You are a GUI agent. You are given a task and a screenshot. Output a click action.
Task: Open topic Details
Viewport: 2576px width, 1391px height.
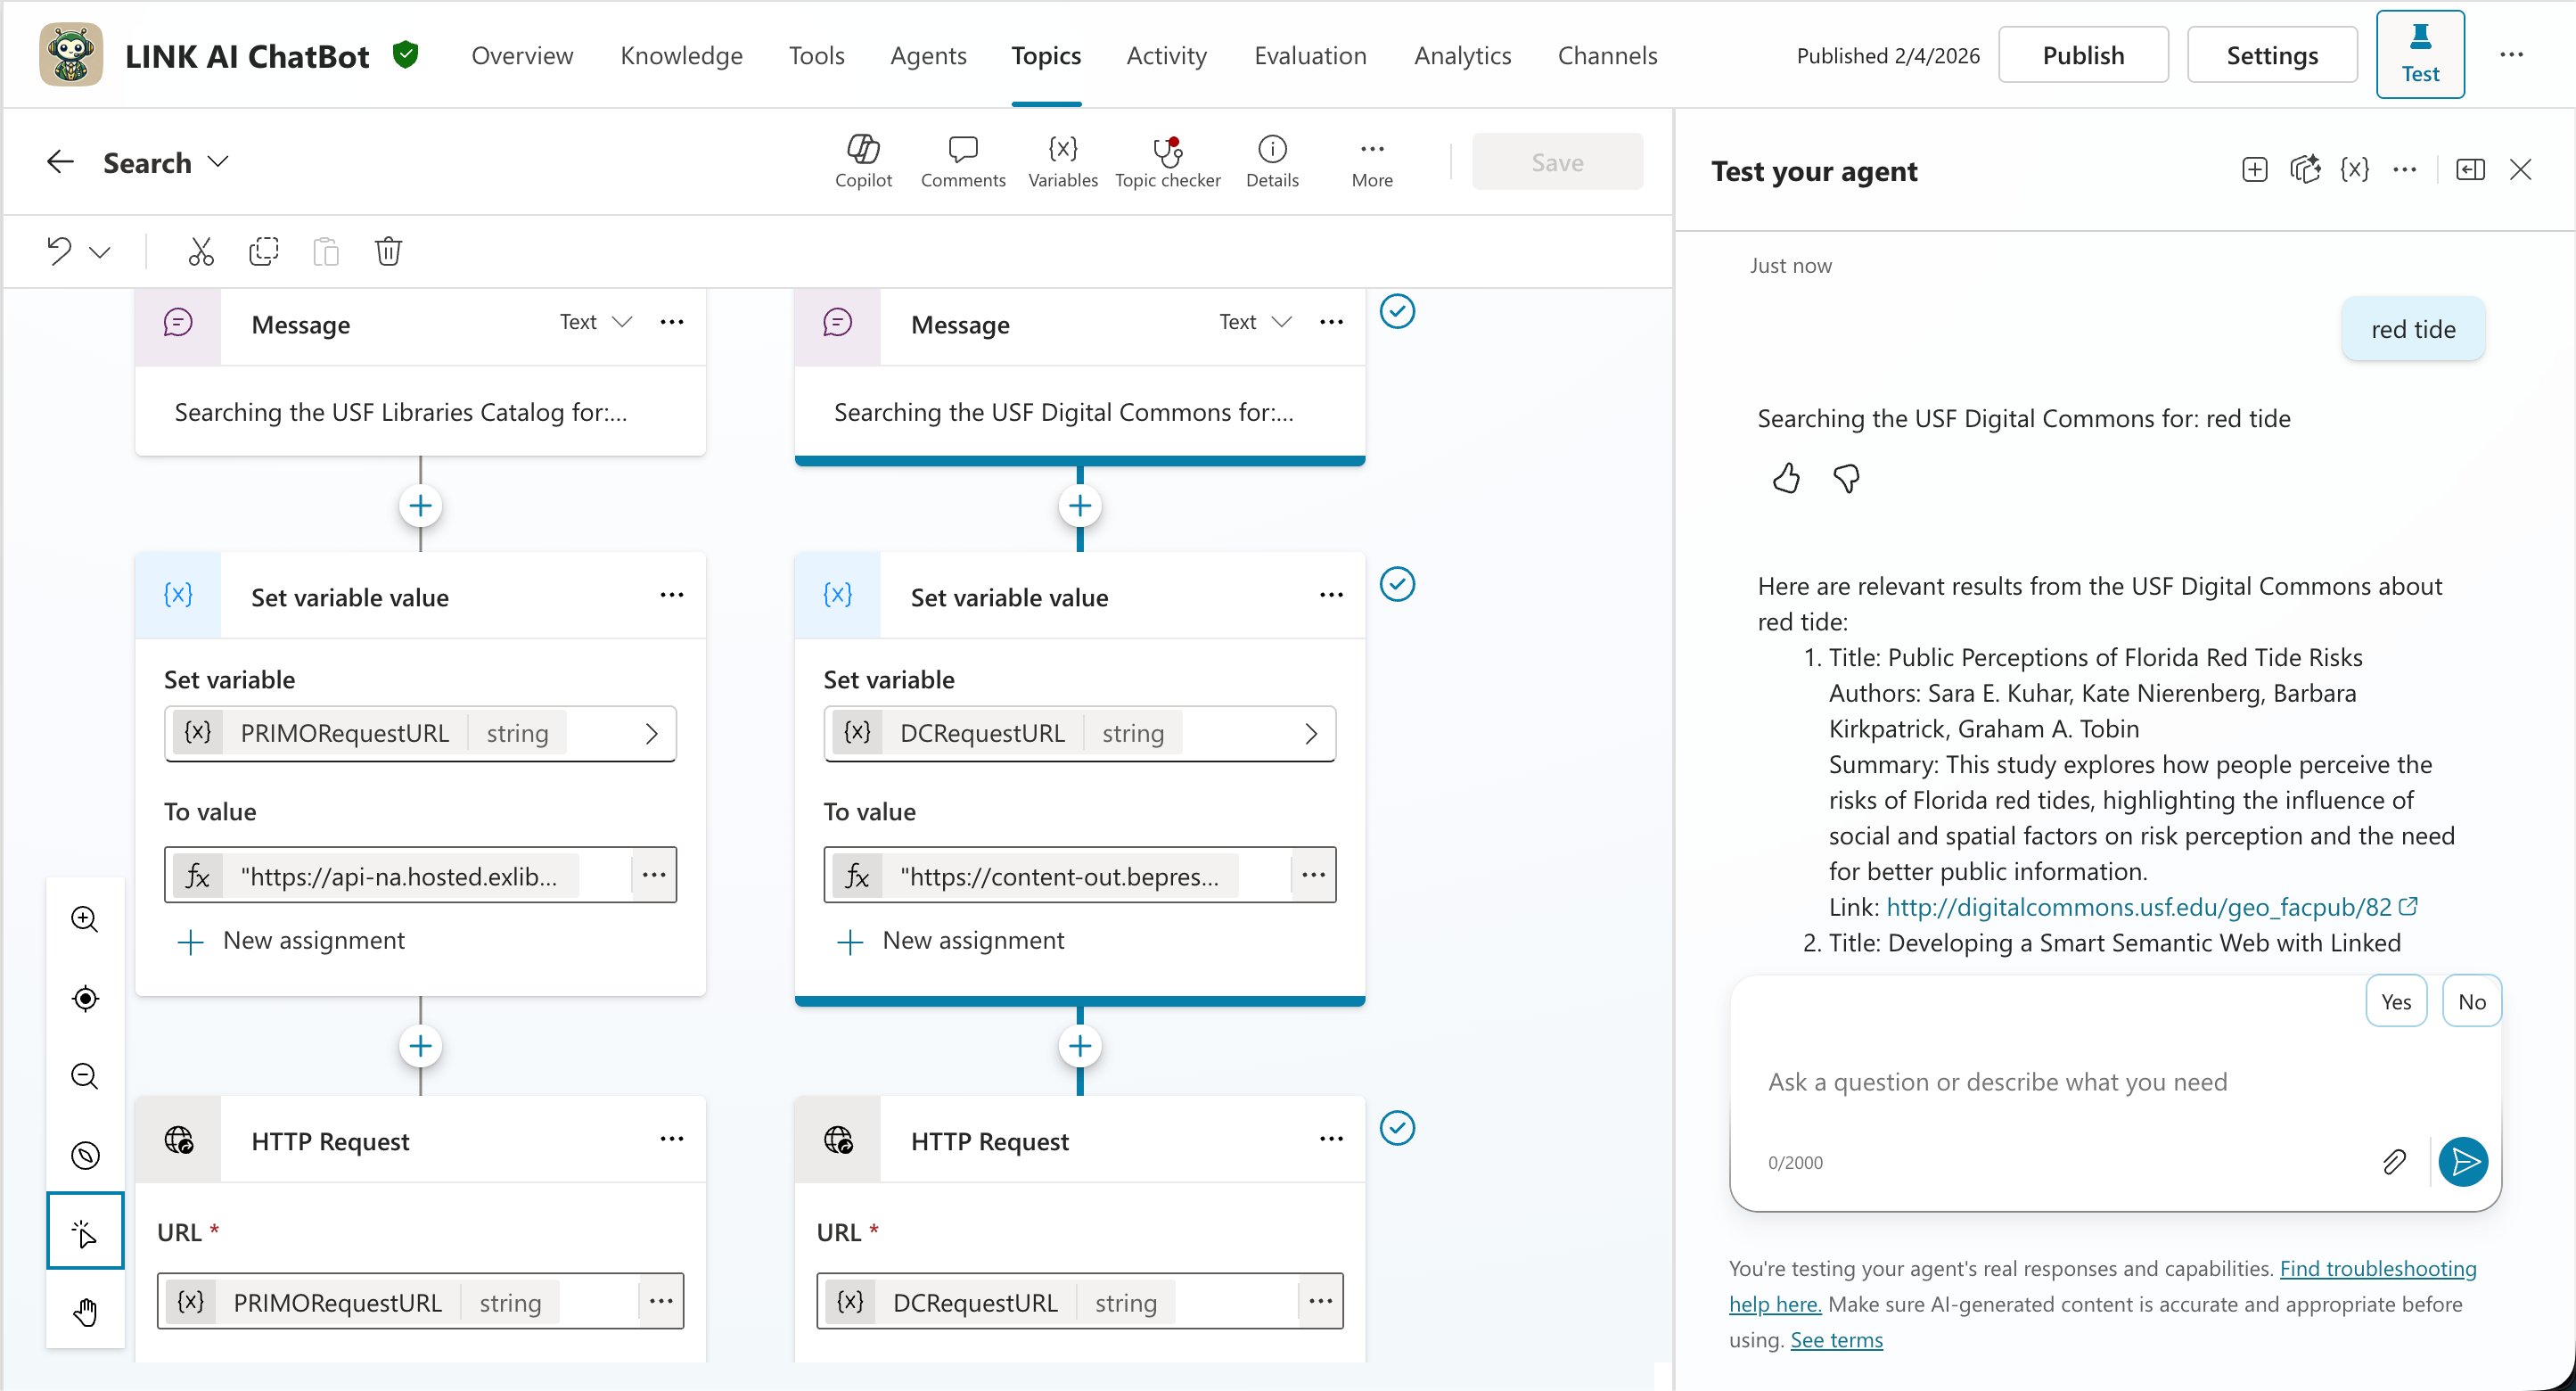[1271, 161]
